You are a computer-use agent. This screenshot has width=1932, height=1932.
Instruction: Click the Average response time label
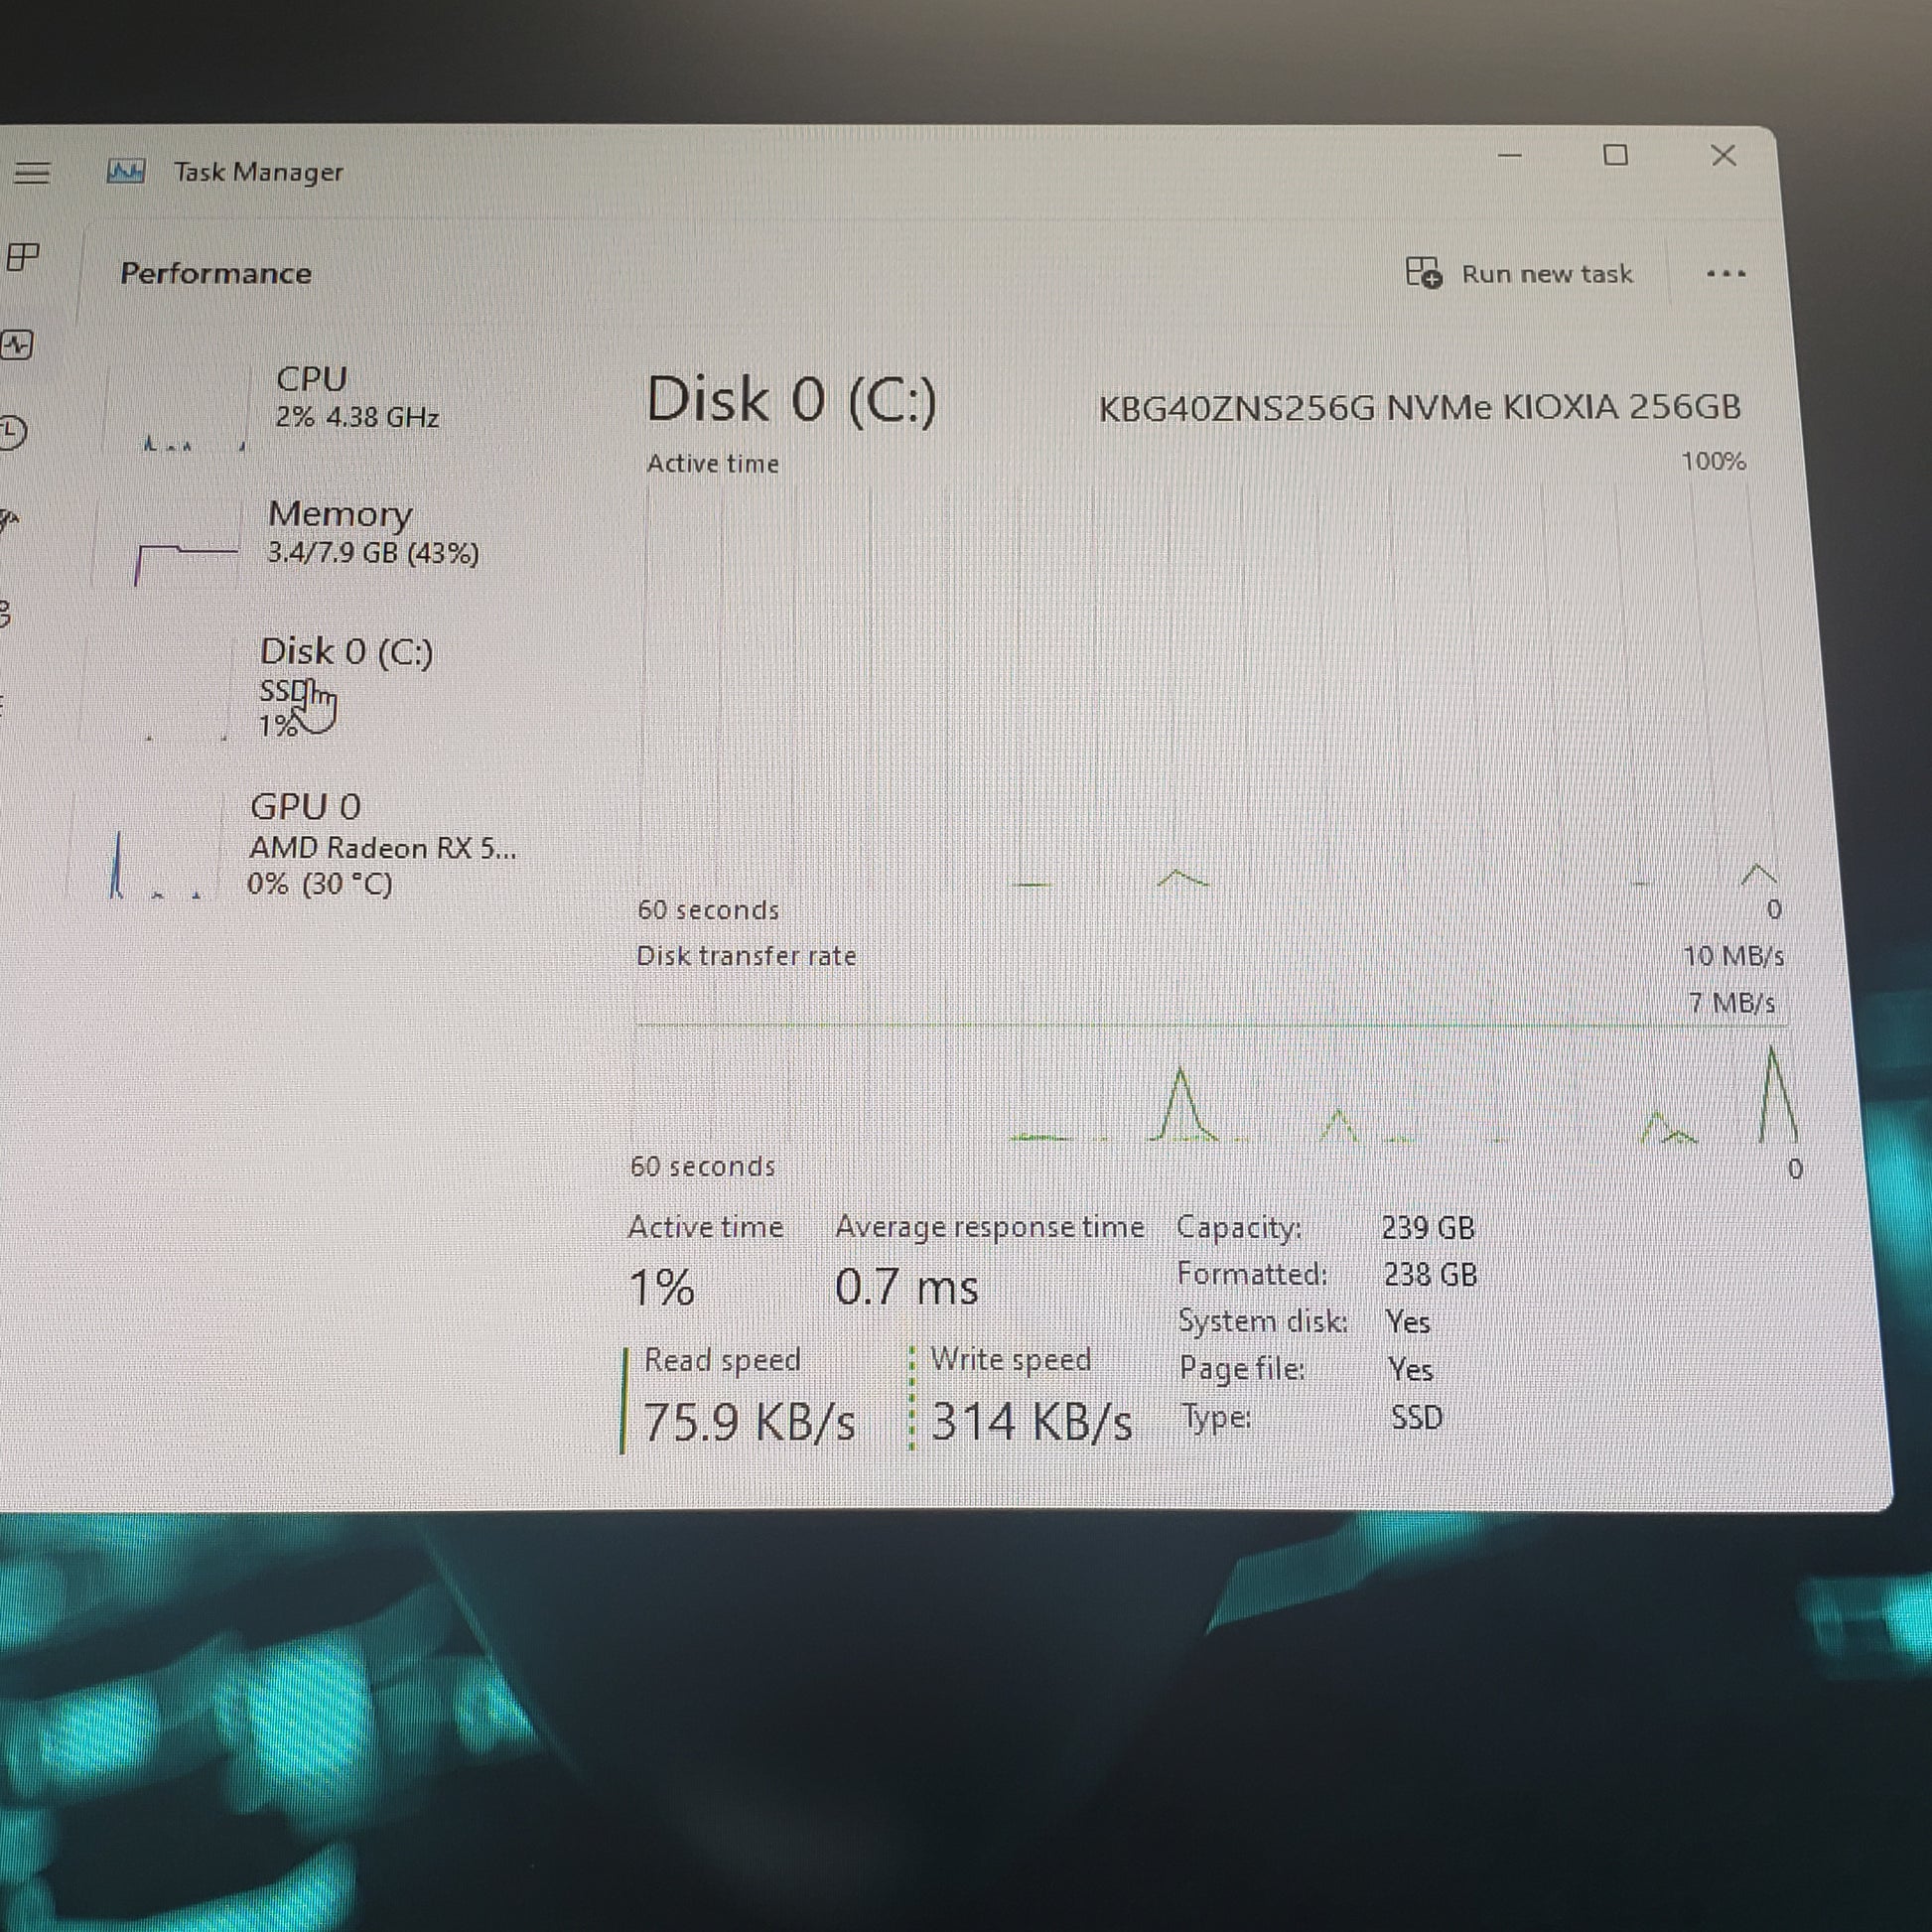click(x=989, y=1226)
